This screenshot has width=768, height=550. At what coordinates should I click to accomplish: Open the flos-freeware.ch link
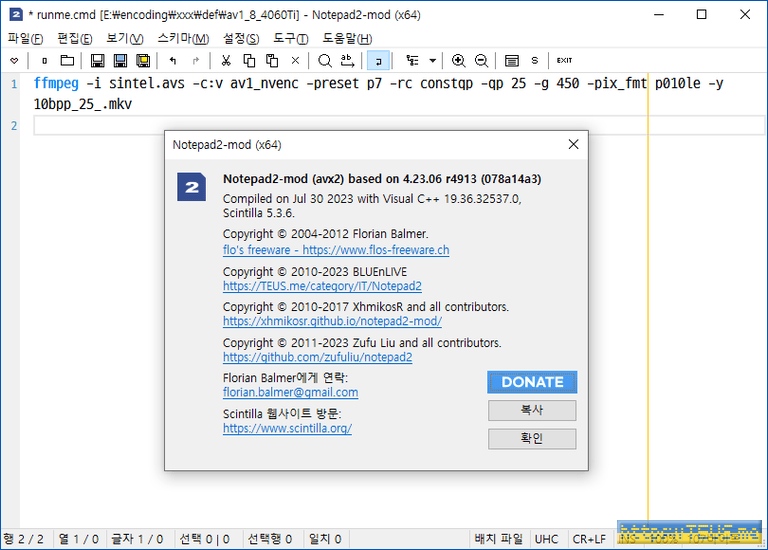pos(336,250)
